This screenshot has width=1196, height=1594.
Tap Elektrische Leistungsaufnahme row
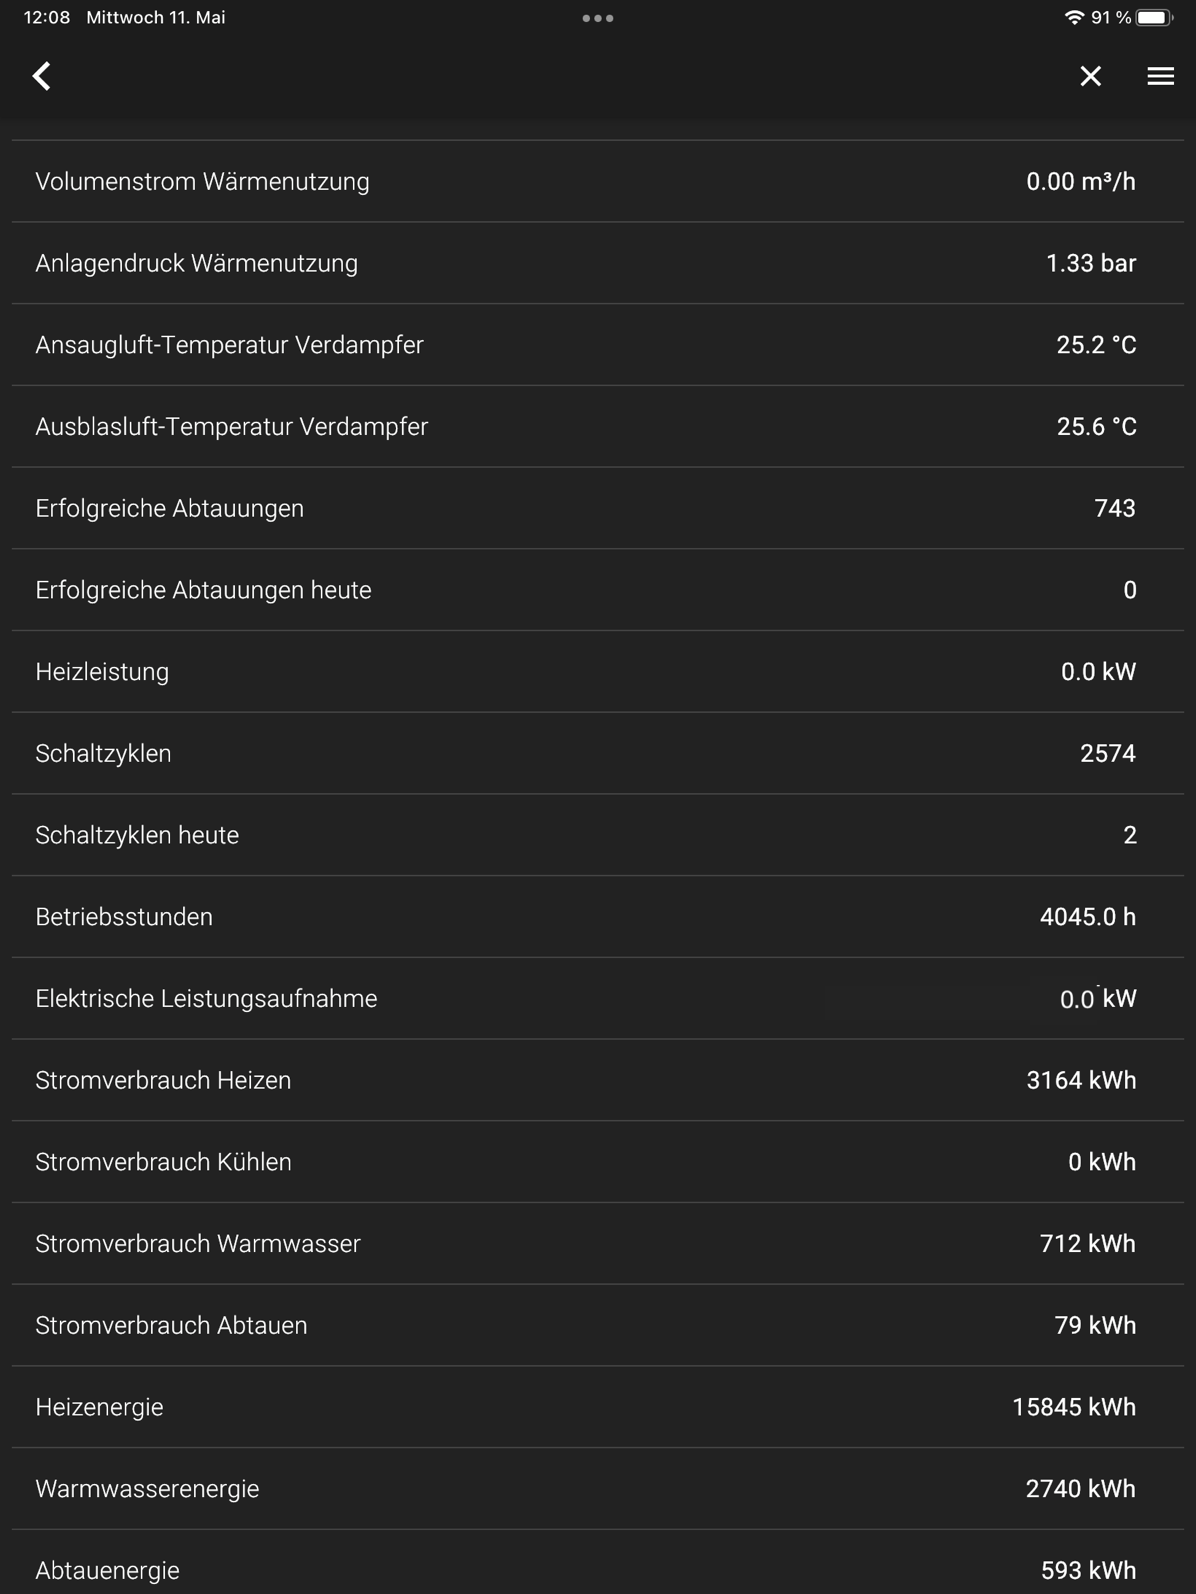(598, 999)
